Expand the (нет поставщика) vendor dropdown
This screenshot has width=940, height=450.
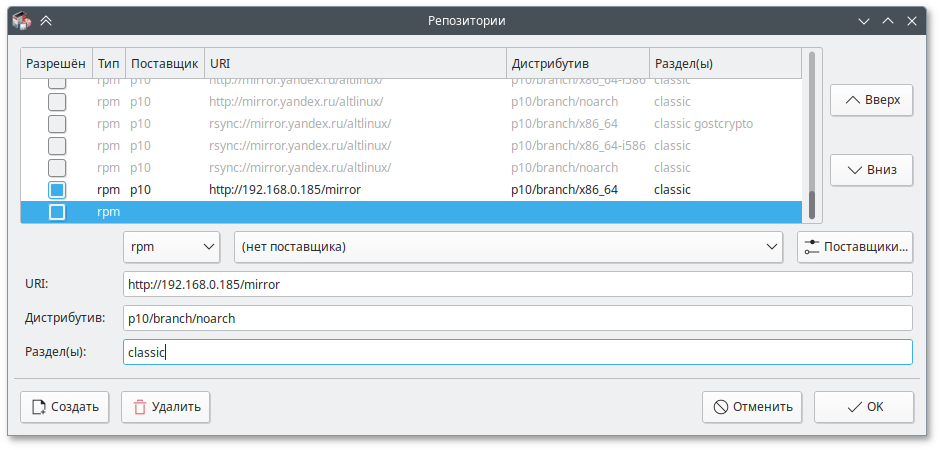(508, 246)
